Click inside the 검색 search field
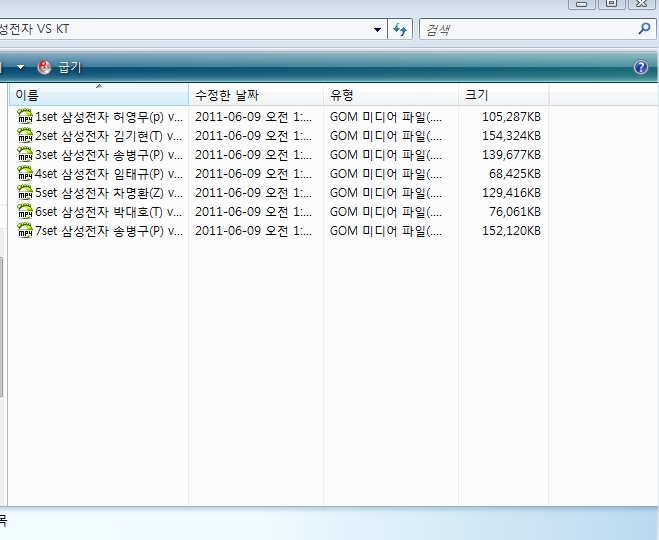659x540 pixels. 525,30
